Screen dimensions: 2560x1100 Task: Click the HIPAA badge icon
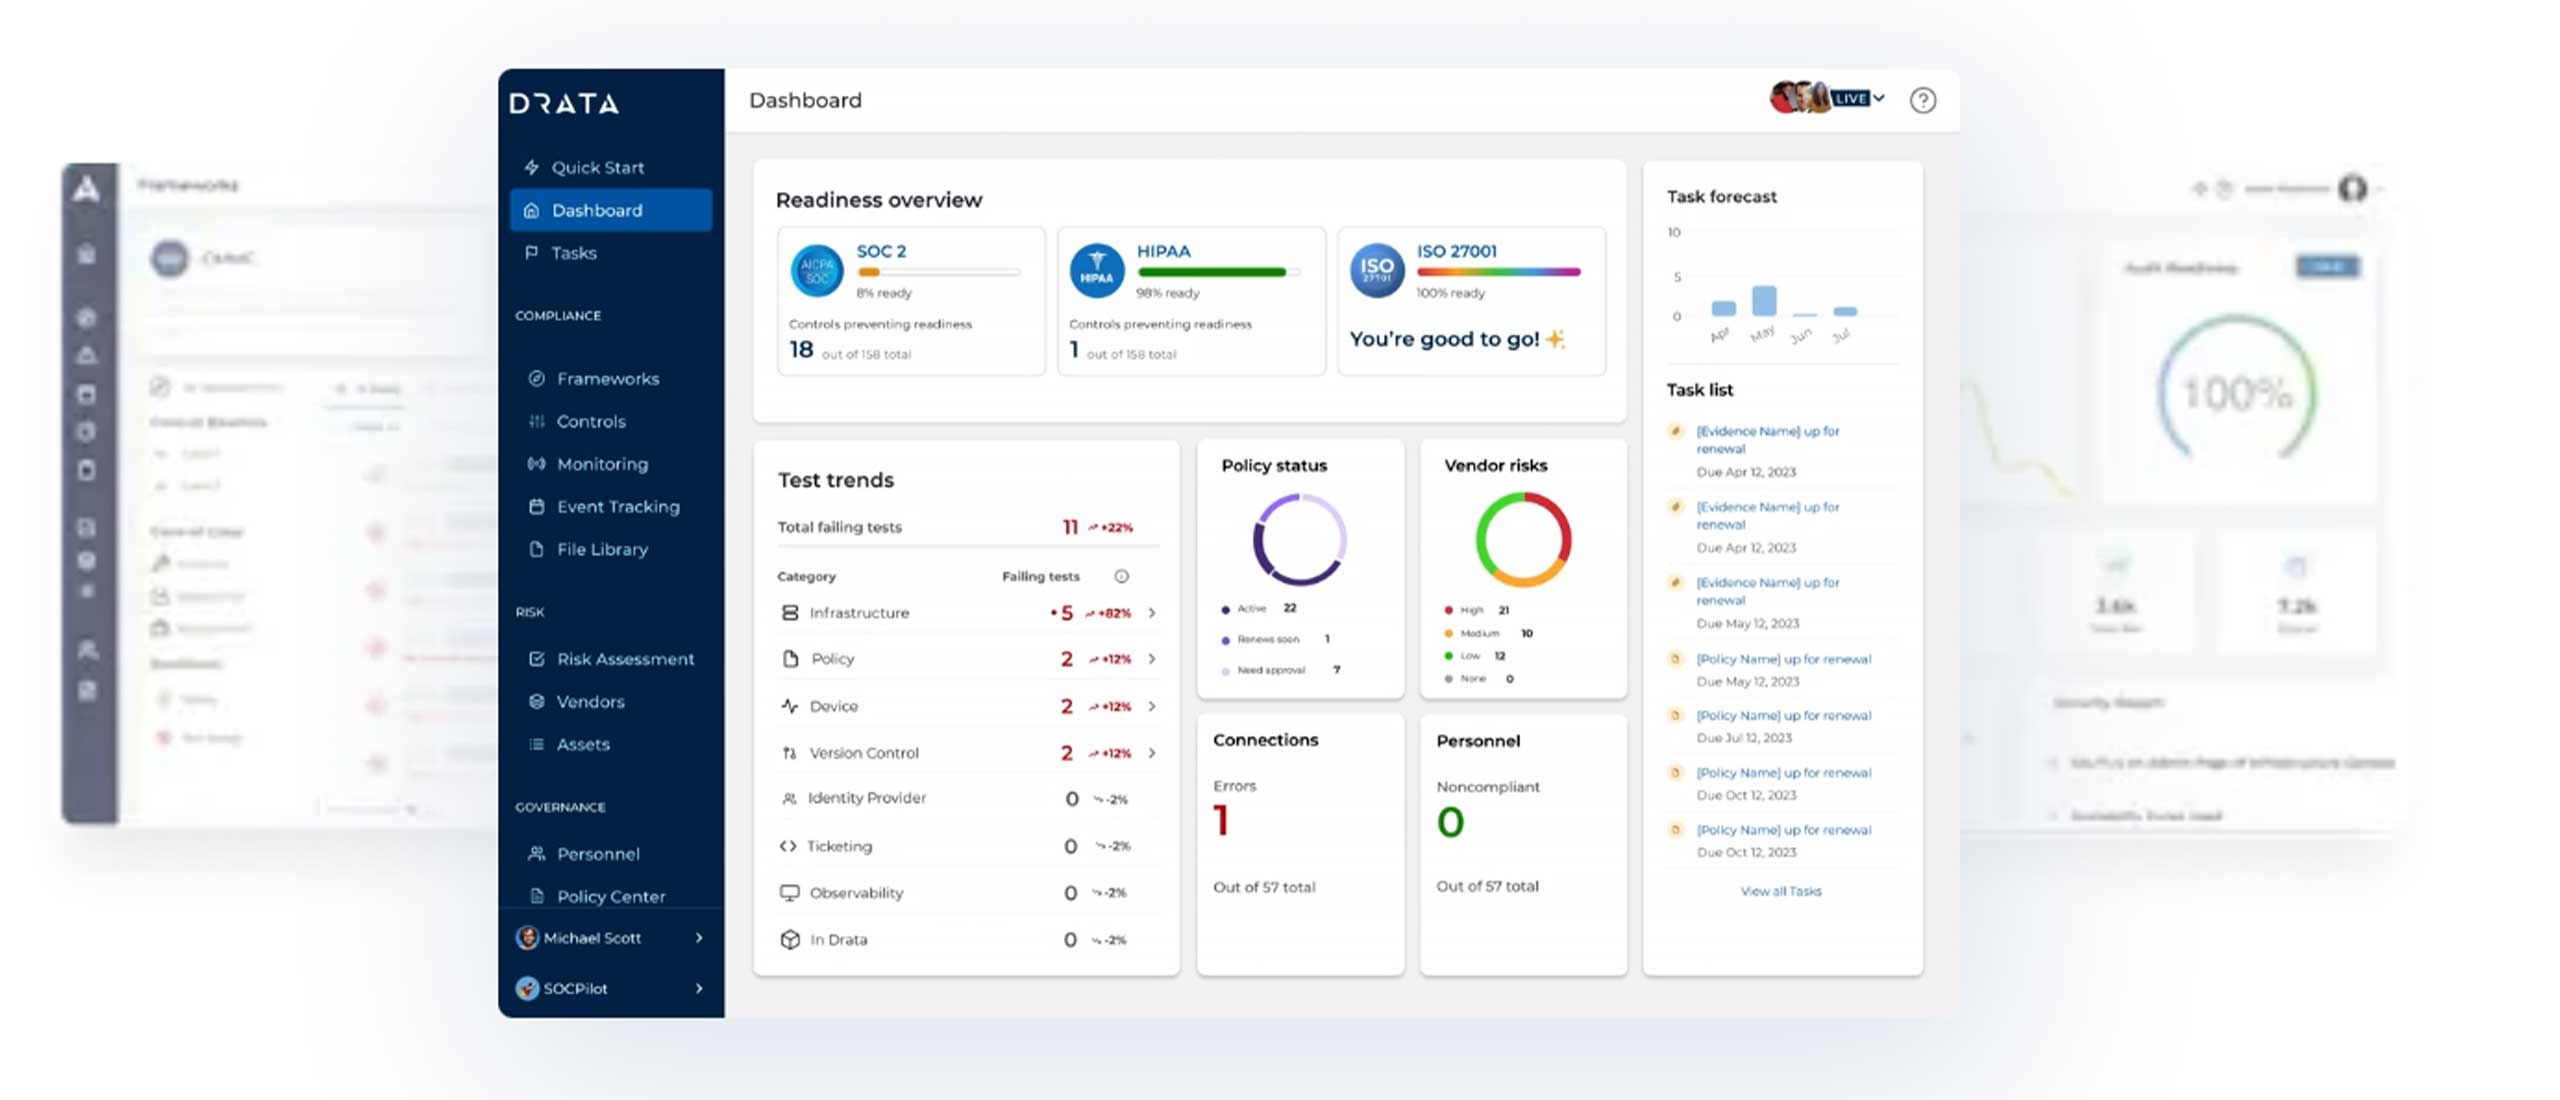(1097, 271)
